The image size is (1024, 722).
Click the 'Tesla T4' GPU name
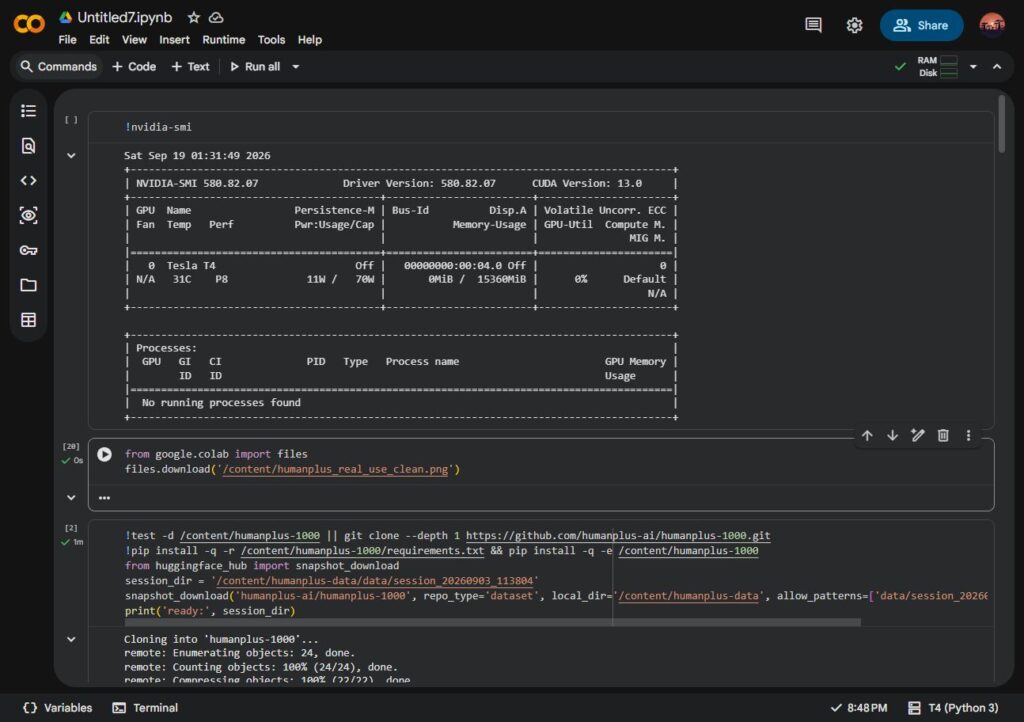[191, 266]
